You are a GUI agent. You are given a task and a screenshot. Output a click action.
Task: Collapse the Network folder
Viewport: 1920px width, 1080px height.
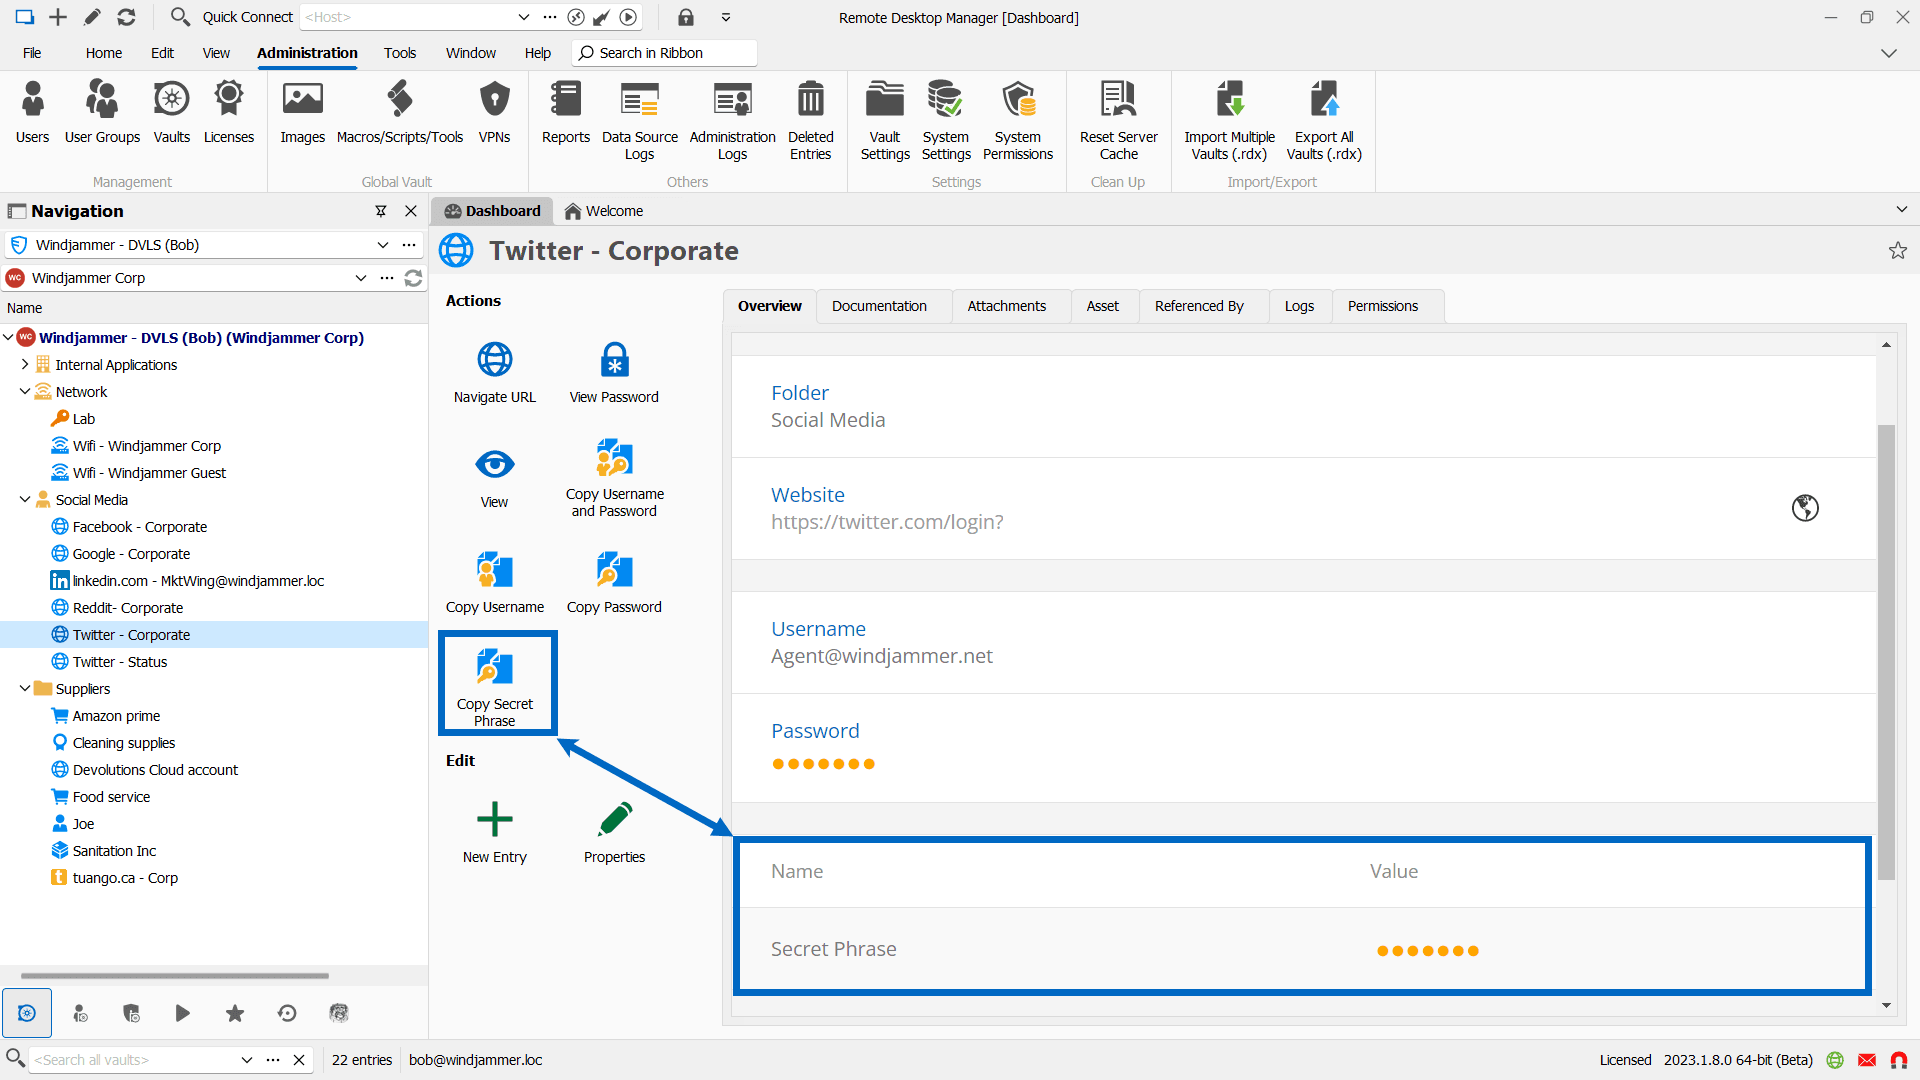click(x=25, y=392)
